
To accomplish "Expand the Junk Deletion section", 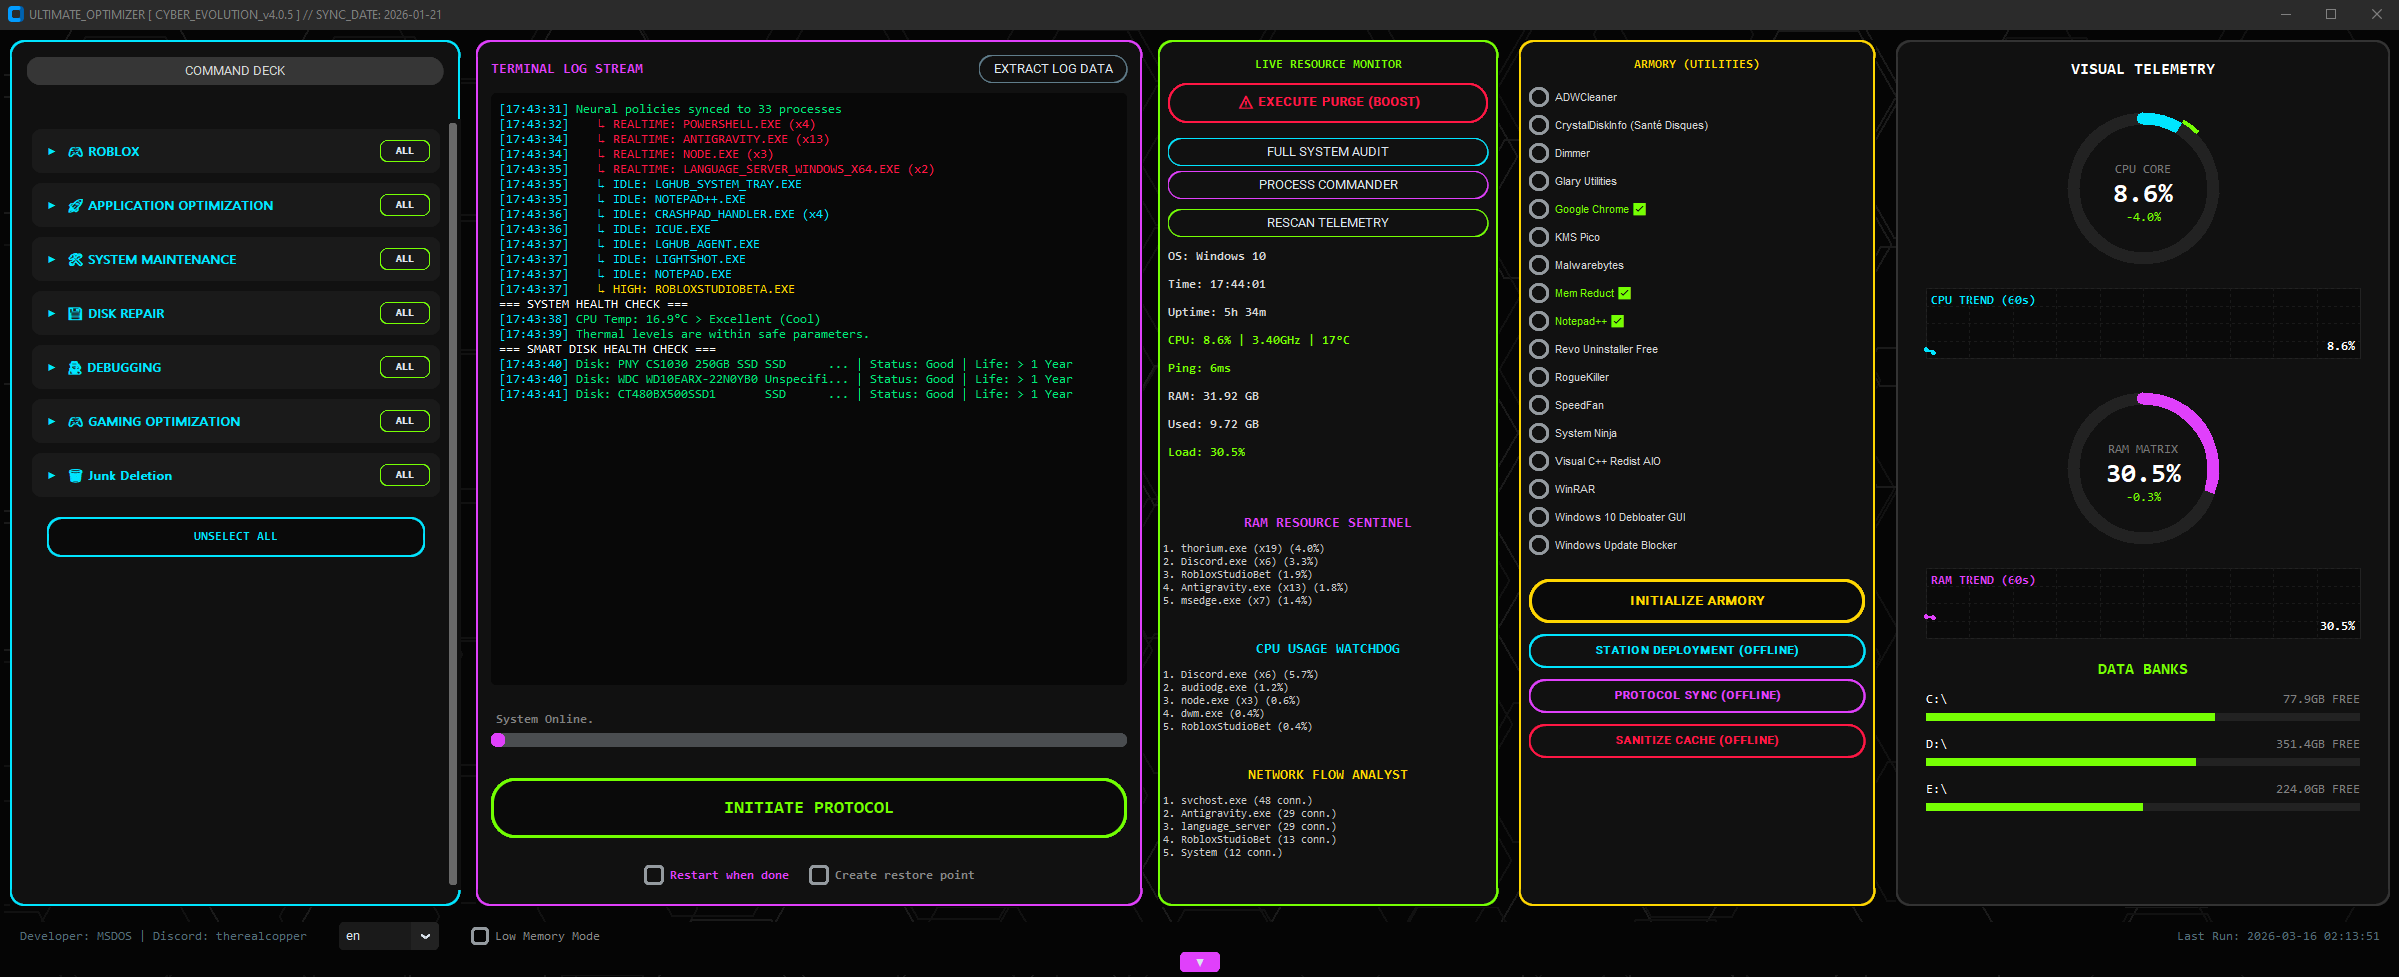I will click(x=51, y=476).
